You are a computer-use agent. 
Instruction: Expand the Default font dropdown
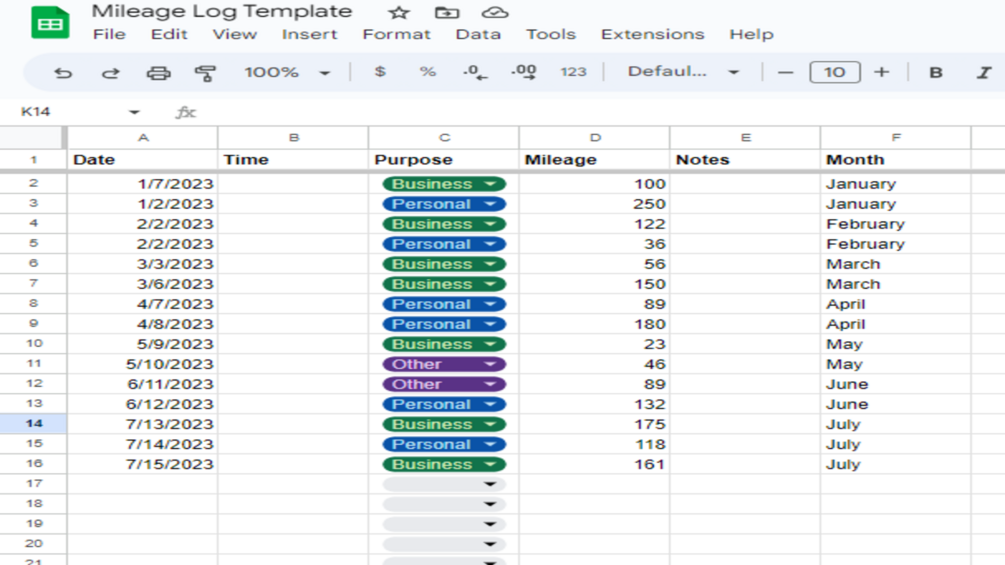point(683,72)
